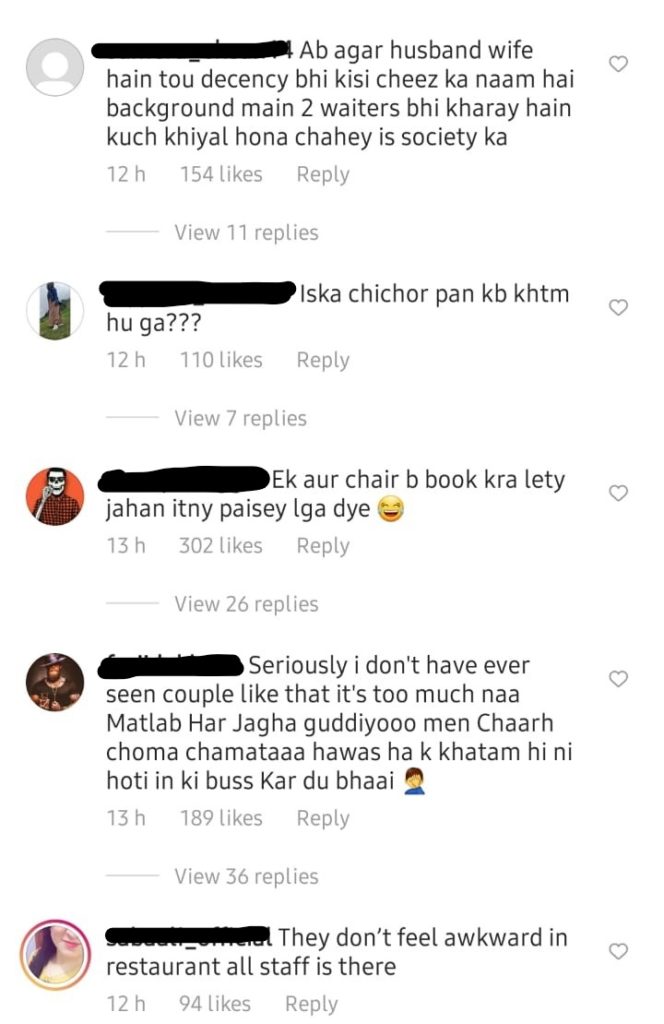The height and width of the screenshot is (1024, 664).
Task: Open skull-face avatar profile
Action: pyautogui.click(x=55, y=496)
